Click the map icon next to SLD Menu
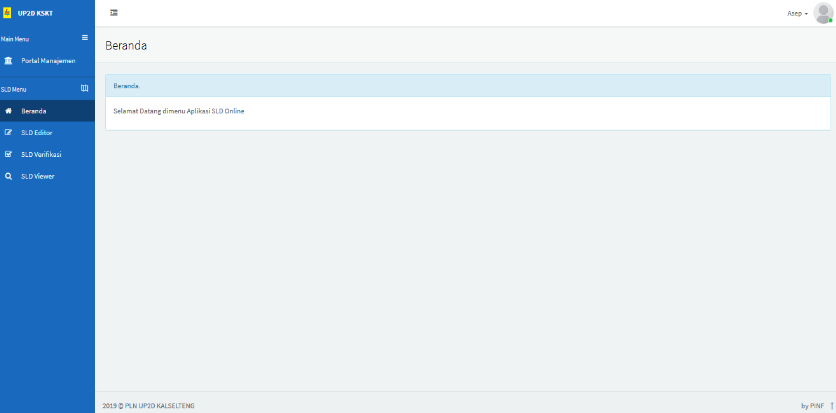836x413 pixels. pos(84,89)
